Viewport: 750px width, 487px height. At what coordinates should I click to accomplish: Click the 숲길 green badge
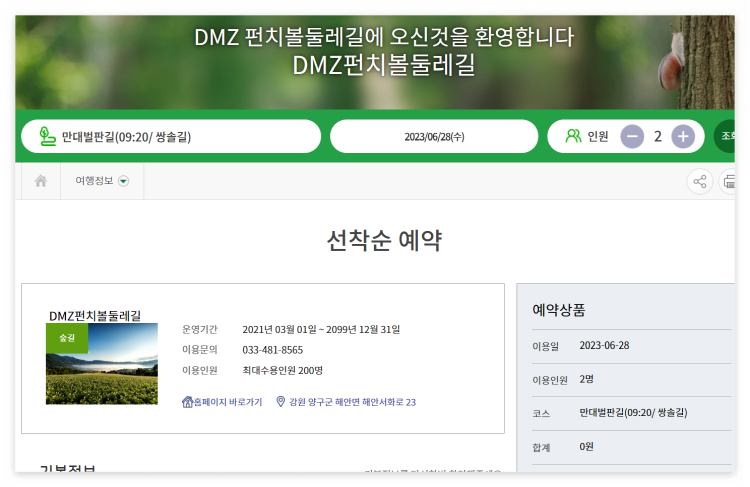[x=67, y=338]
